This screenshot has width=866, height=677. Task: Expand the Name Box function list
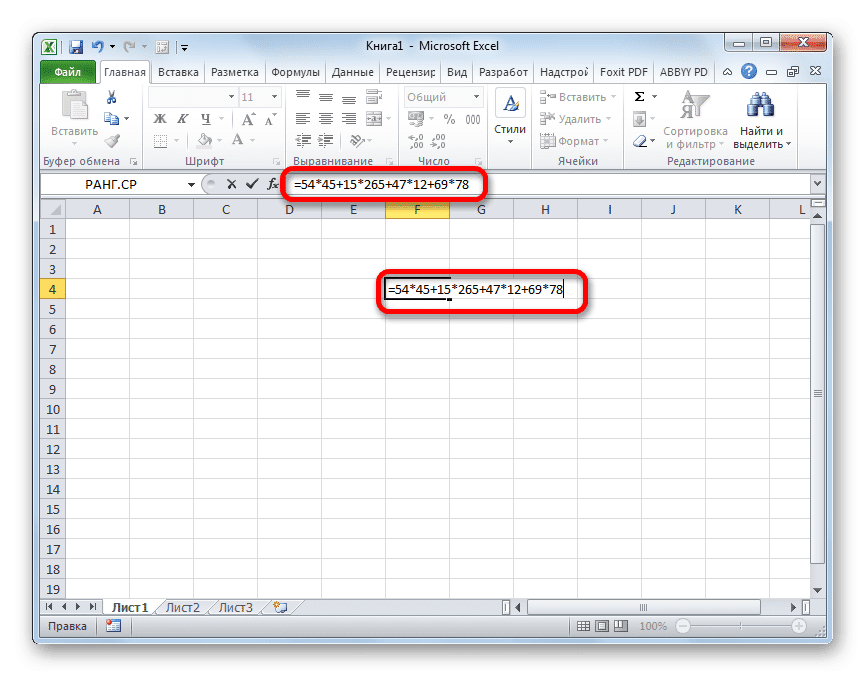pyautogui.click(x=191, y=184)
